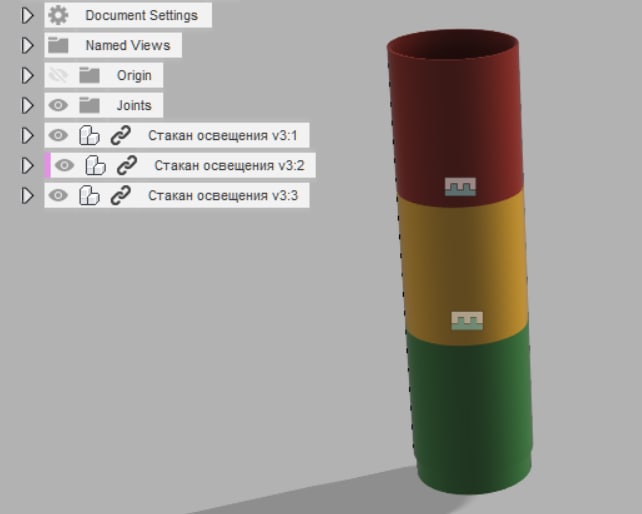Screen dimensions: 642x514
Task: Hide component Стакан освещения v3:3
Action: [58, 196]
